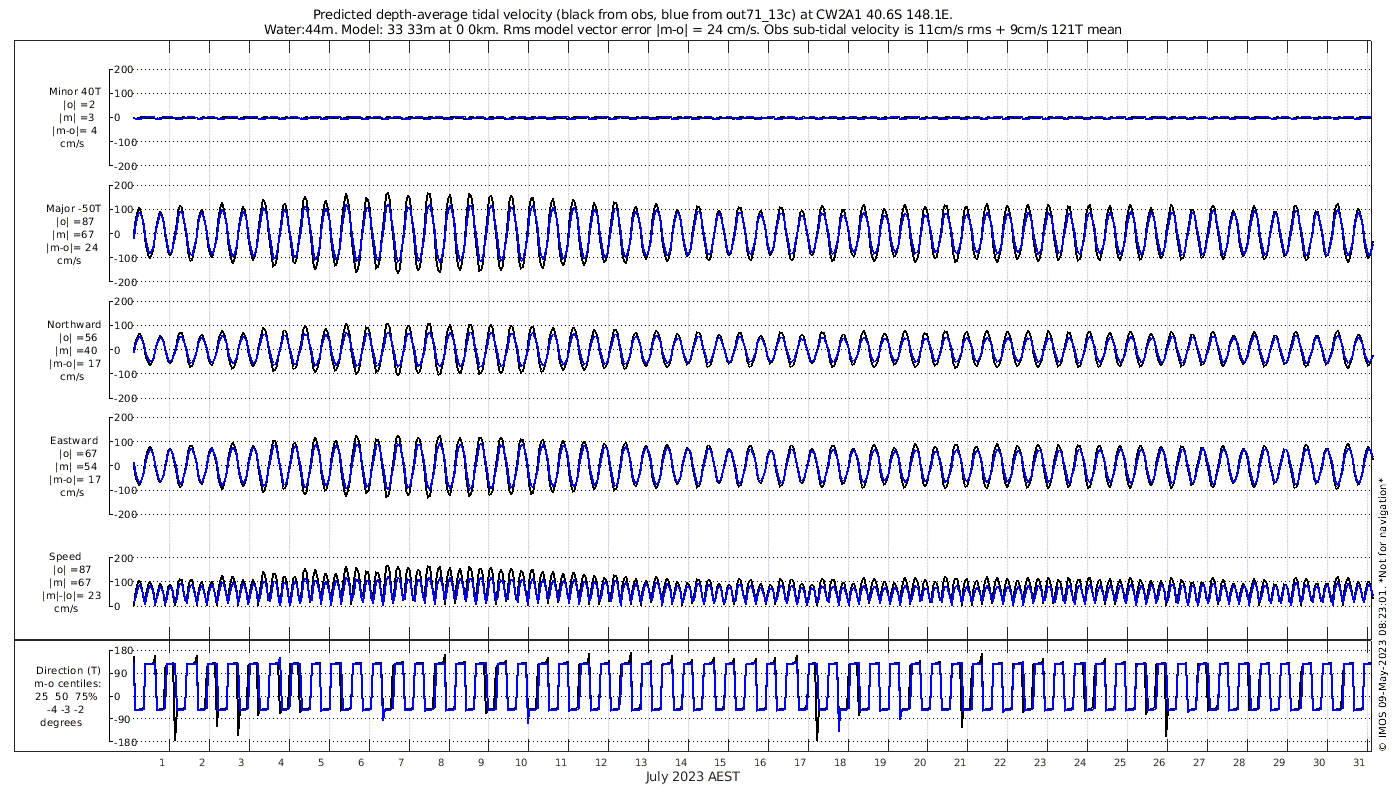1400x800 pixels.
Task: Click the '-4 -3 -2' centile values
Action: click(x=66, y=709)
